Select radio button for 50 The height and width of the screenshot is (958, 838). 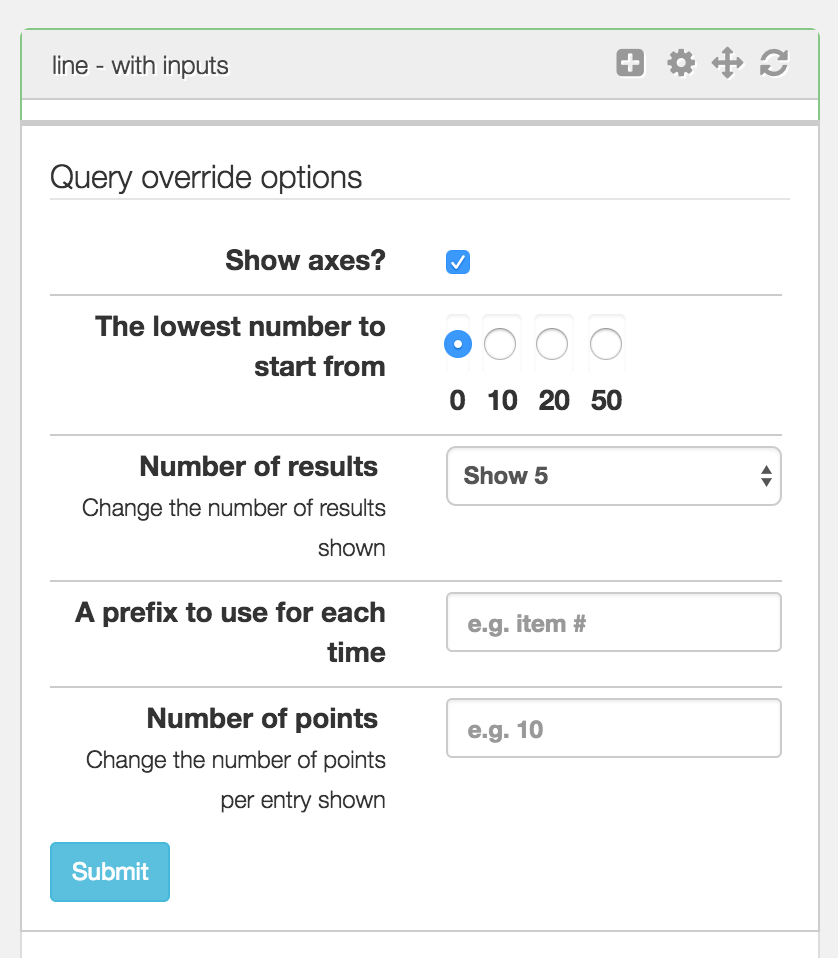pos(606,344)
